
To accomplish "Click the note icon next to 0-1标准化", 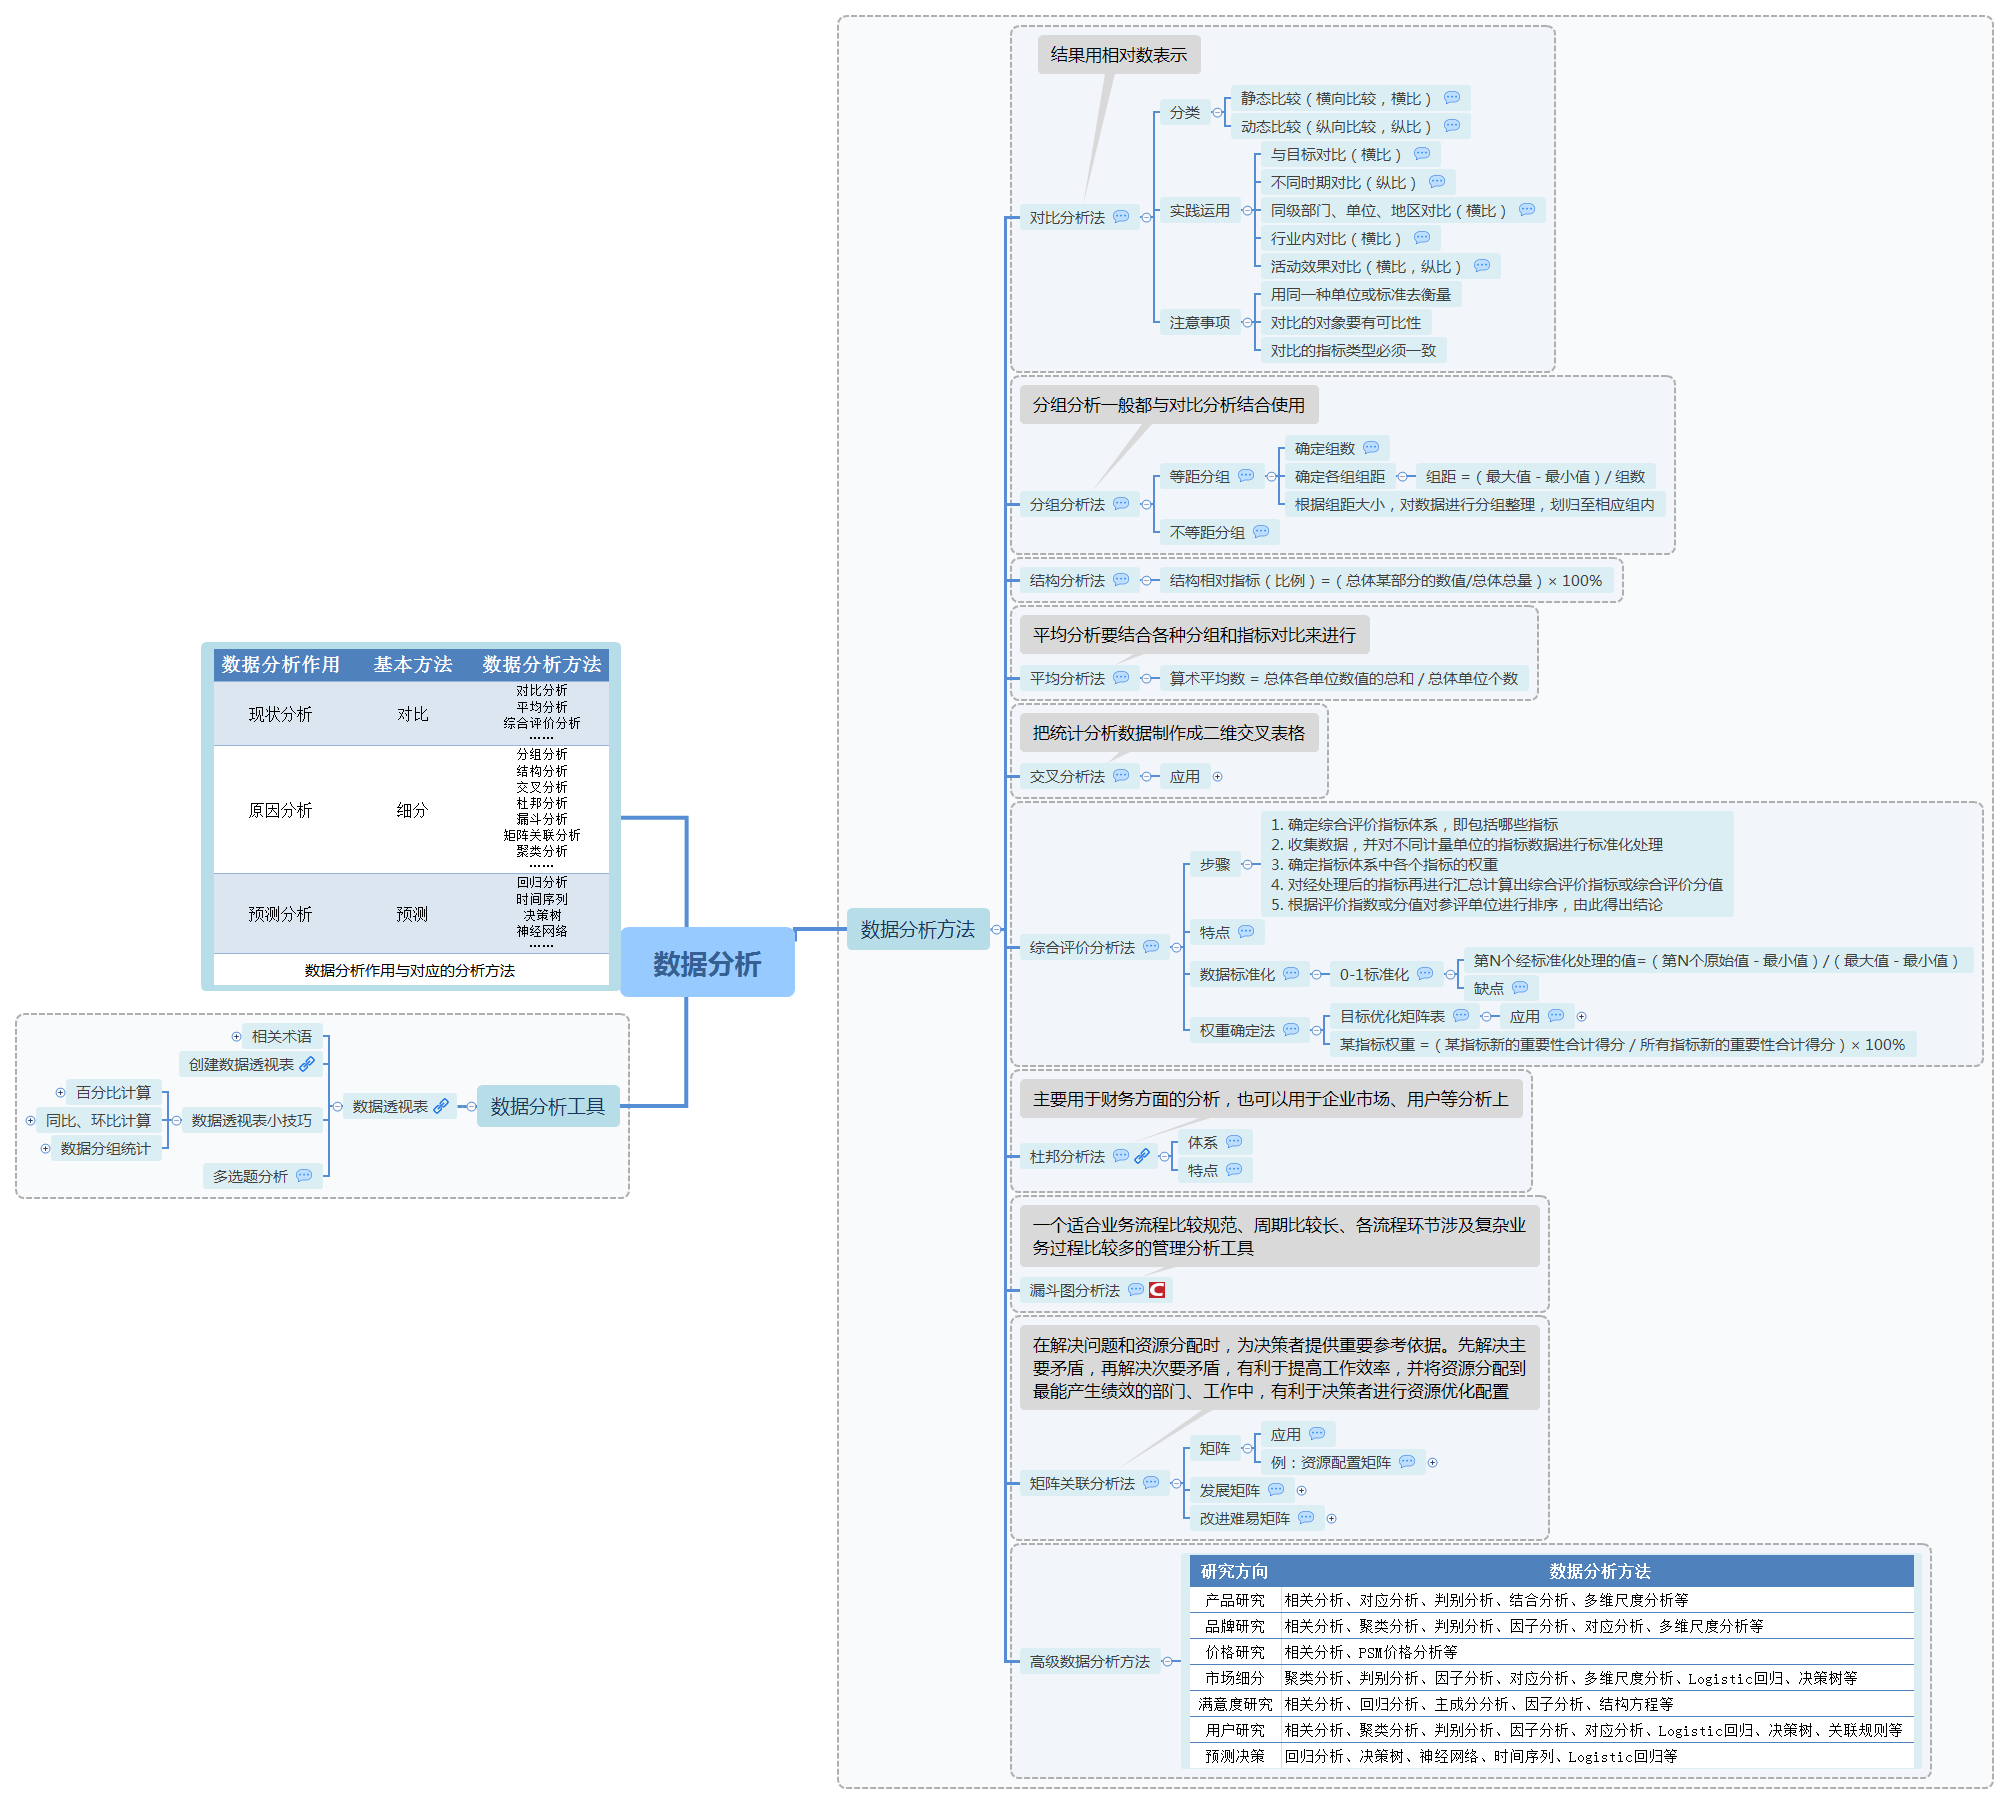I will tap(1425, 974).
